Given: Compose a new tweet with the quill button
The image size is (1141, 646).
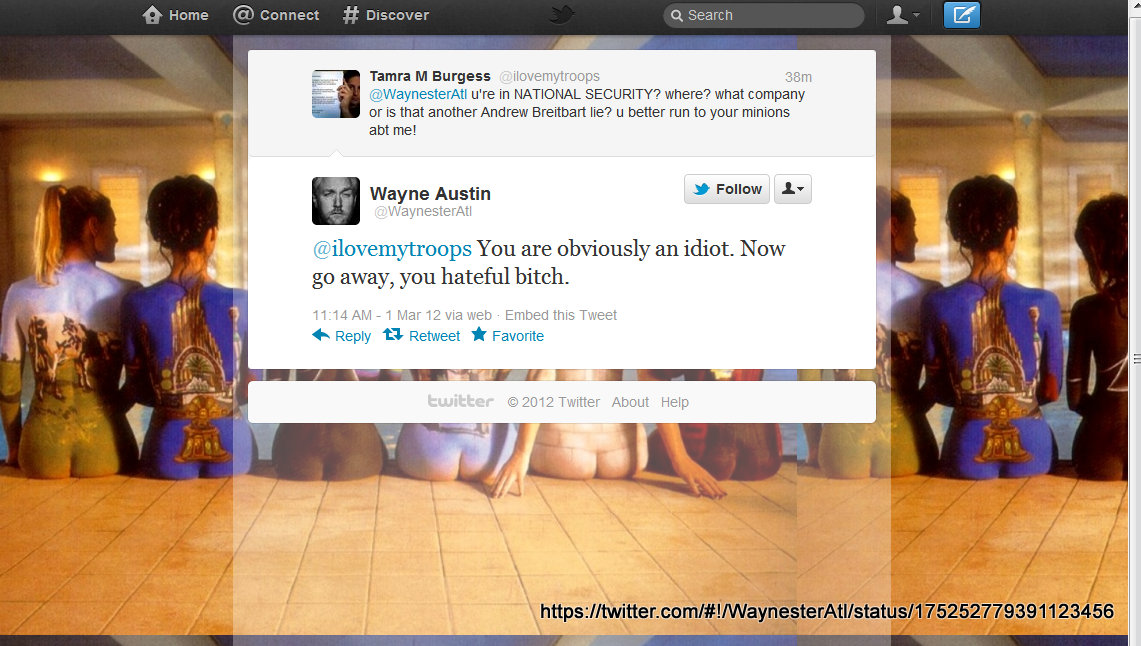Looking at the screenshot, I should [x=961, y=15].
